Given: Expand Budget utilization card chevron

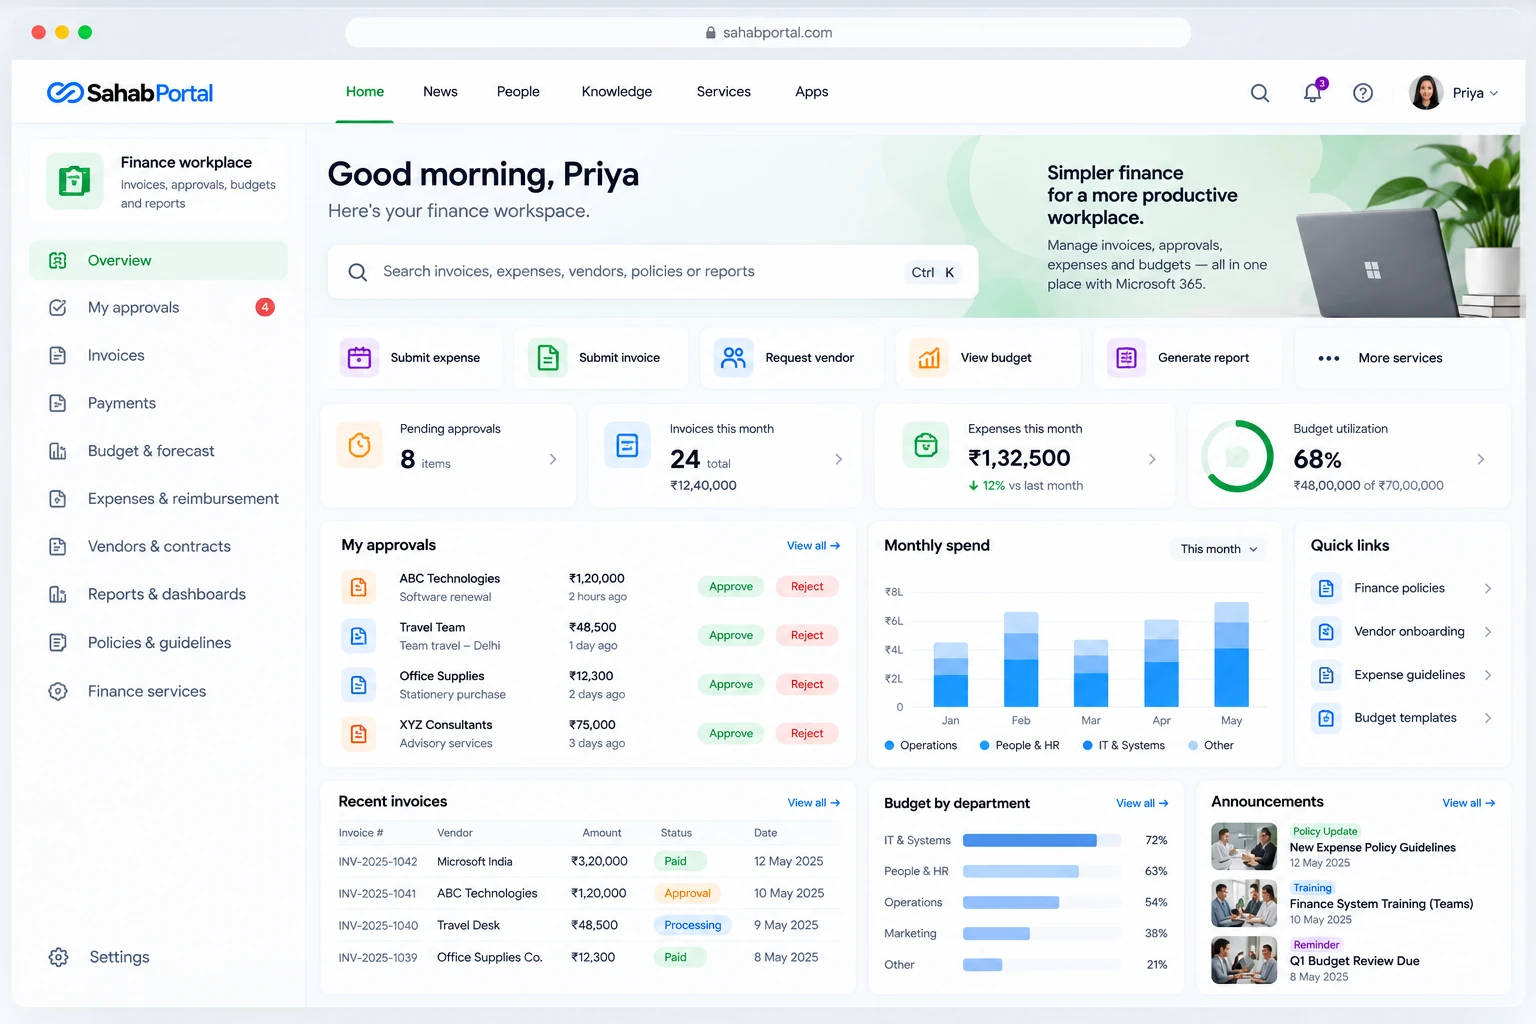Looking at the screenshot, I should click(1481, 459).
